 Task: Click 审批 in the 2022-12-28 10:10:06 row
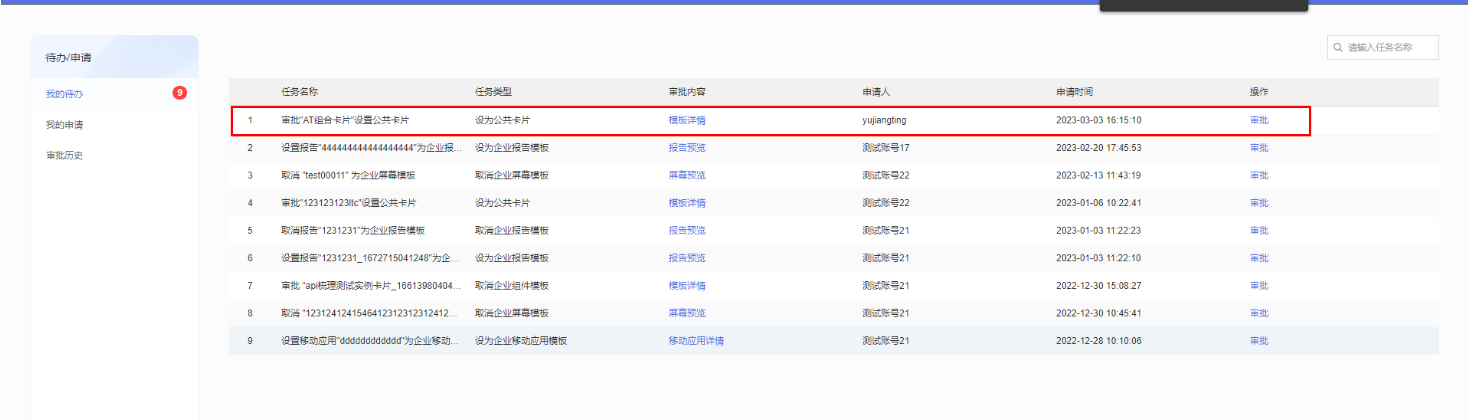click(1259, 341)
